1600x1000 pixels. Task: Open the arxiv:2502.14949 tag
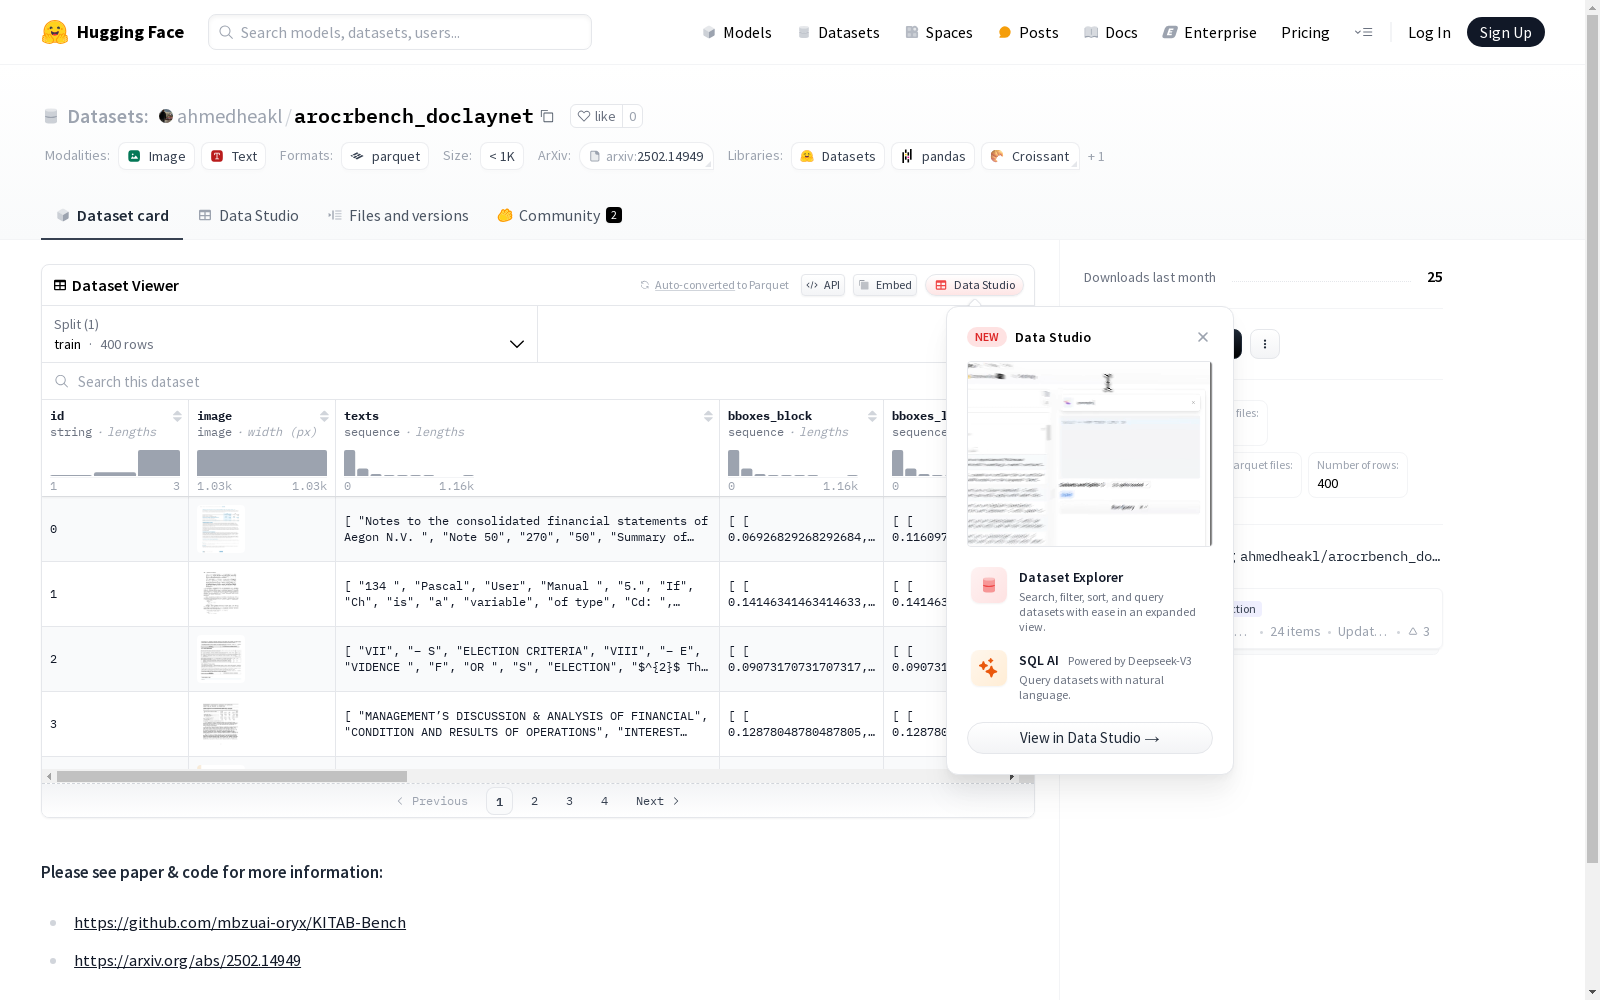coord(646,156)
